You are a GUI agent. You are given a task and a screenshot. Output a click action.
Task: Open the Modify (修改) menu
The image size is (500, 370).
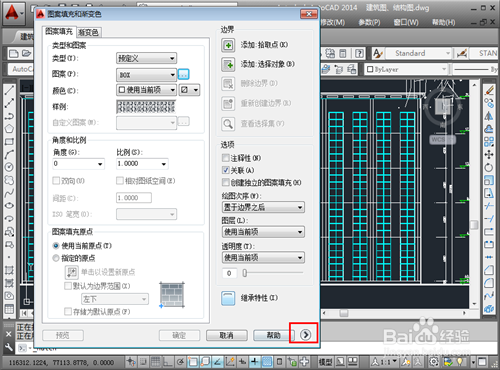332,22
